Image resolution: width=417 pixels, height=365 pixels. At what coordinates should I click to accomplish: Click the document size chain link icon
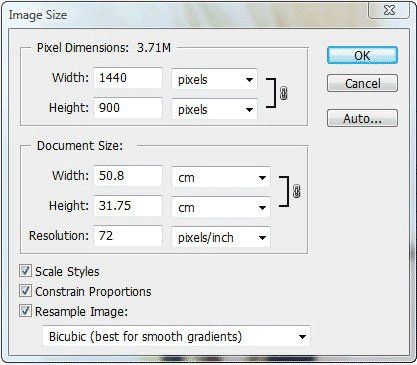(296, 191)
